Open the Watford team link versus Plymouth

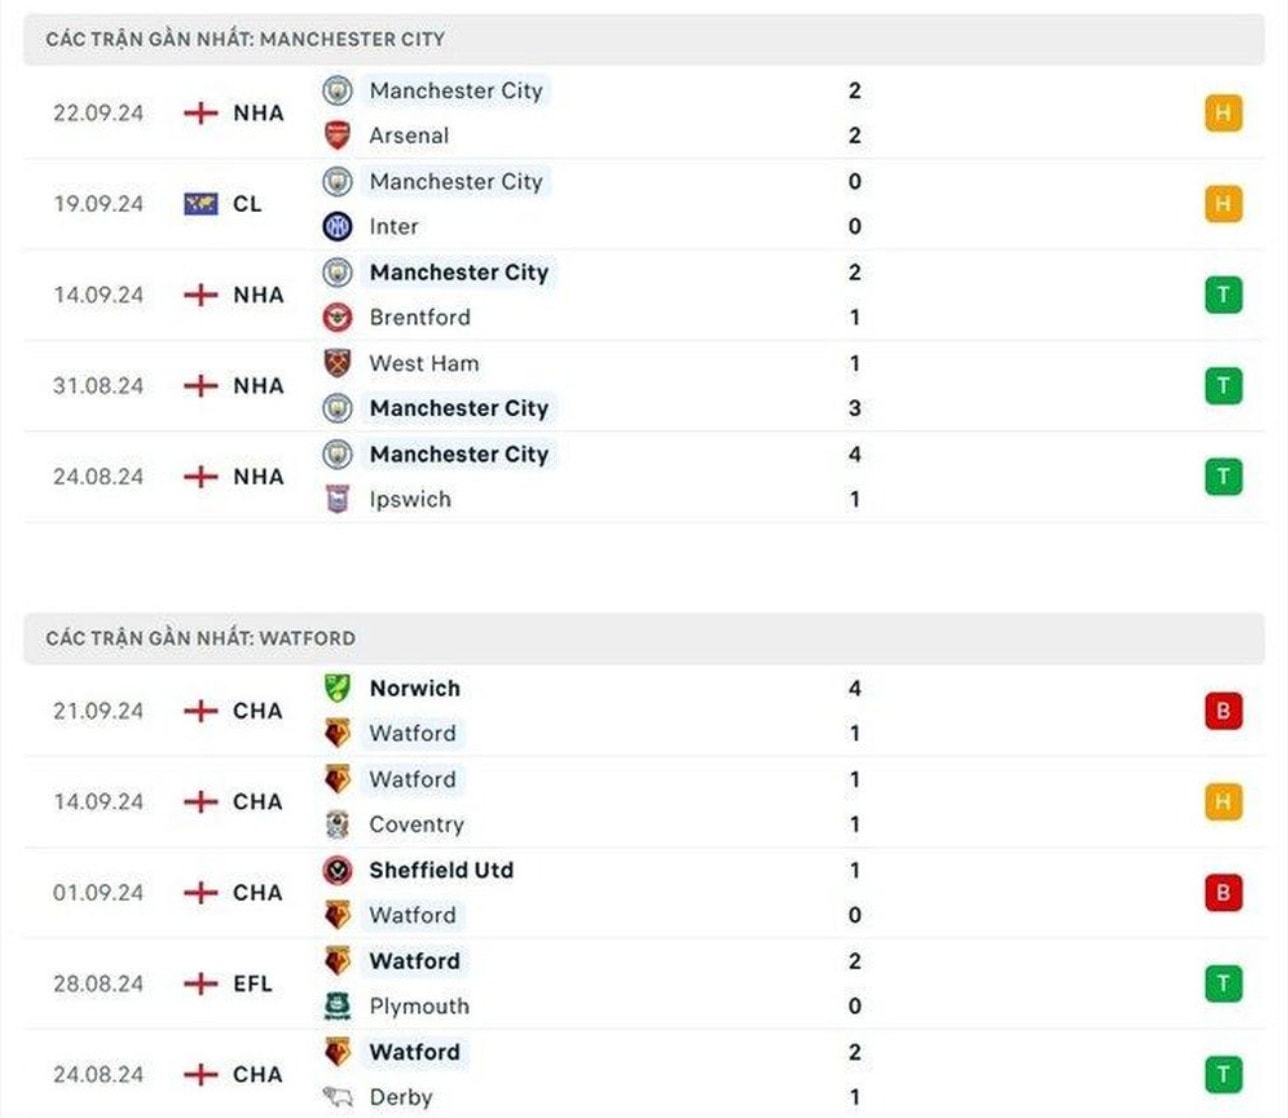click(x=415, y=961)
